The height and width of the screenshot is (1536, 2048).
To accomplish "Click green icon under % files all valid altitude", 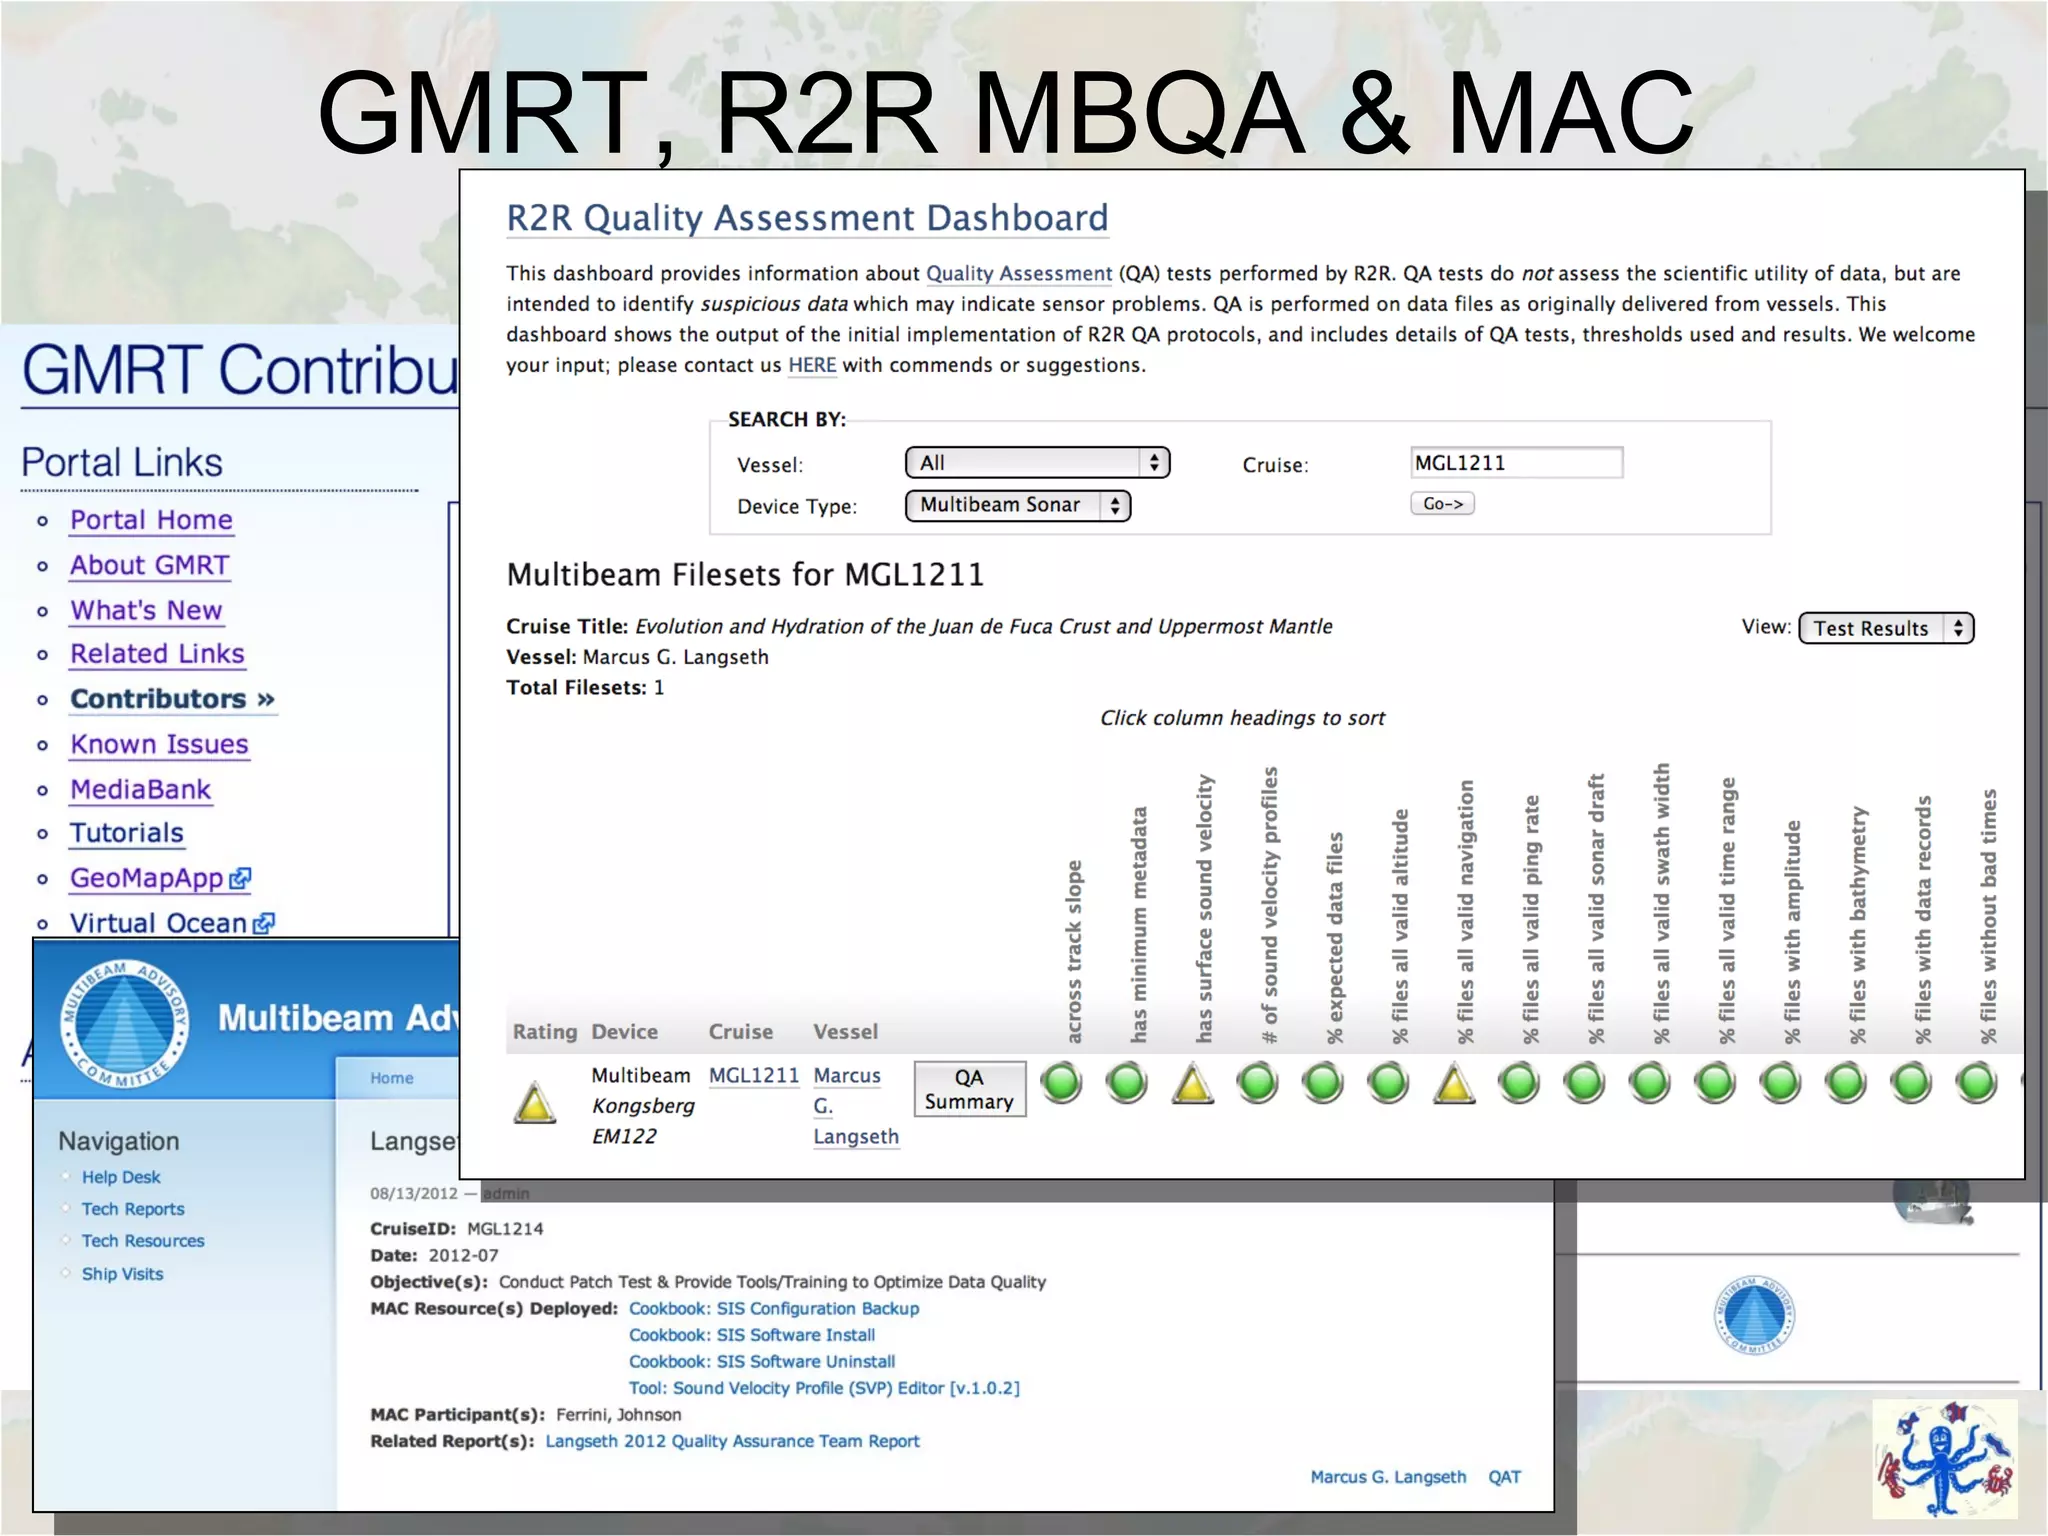I will pyautogui.click(x=1389, y=1083).
